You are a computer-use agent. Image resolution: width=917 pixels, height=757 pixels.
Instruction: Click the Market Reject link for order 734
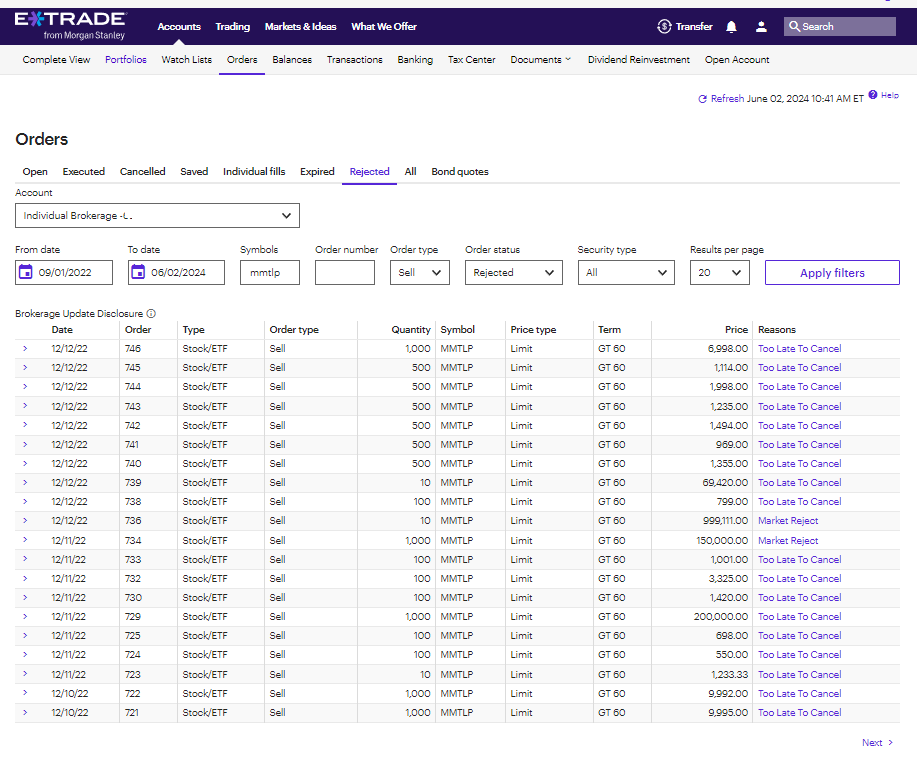point(788,541)
